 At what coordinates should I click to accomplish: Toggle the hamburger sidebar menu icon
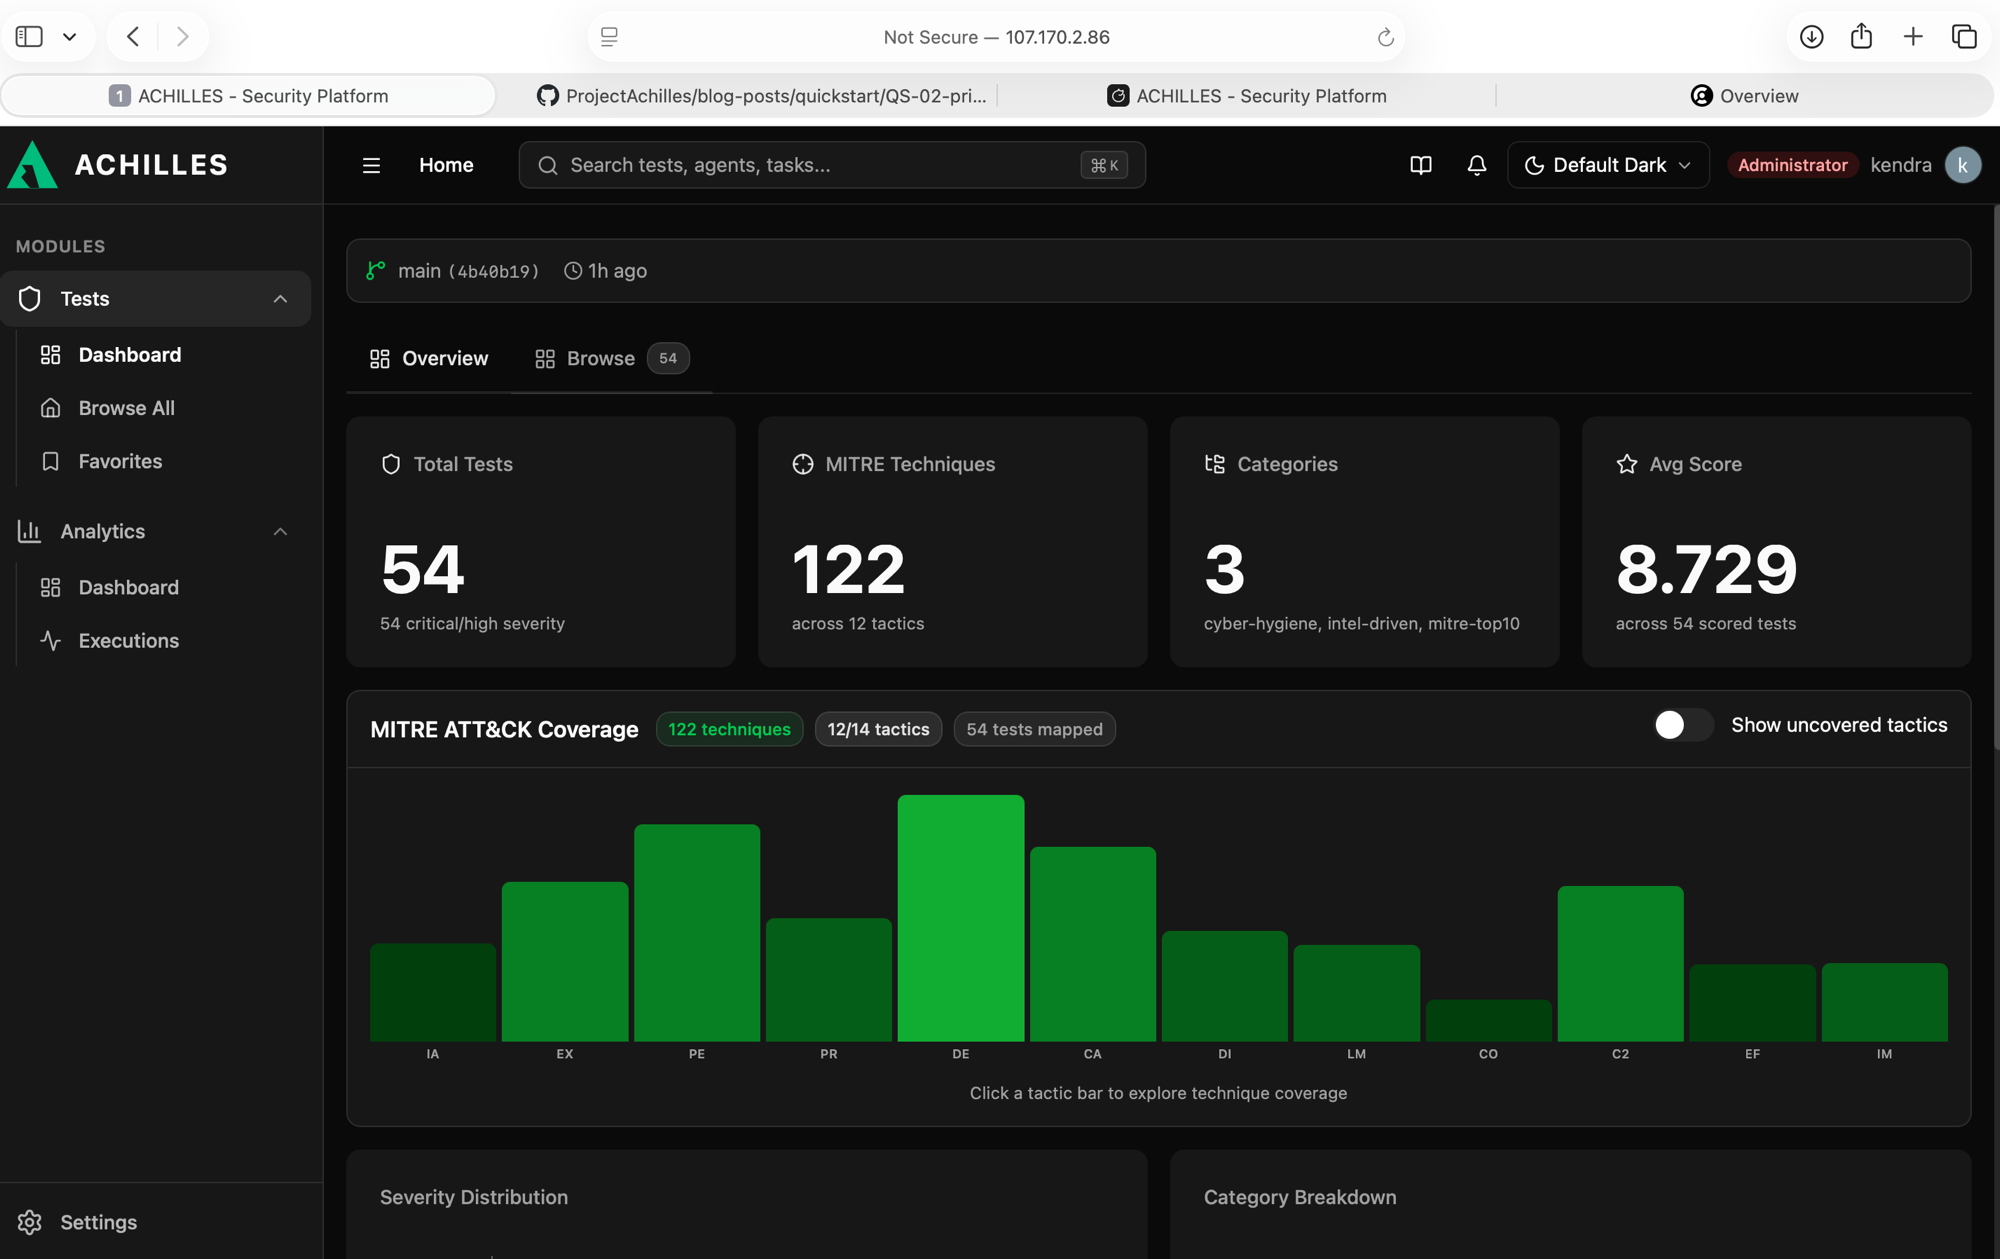click(371, 165)
